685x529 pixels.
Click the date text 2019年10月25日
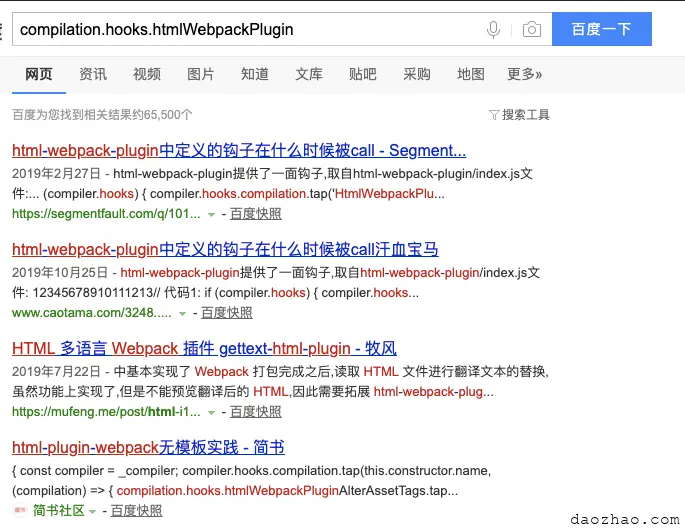(x=60, y=273)
